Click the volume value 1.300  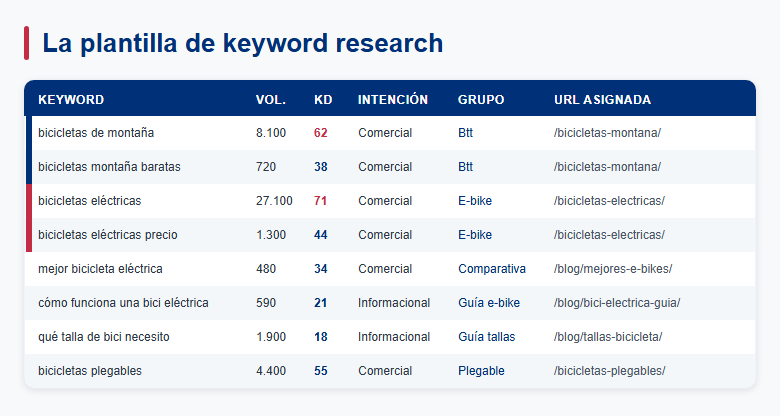tap(271, 235)
